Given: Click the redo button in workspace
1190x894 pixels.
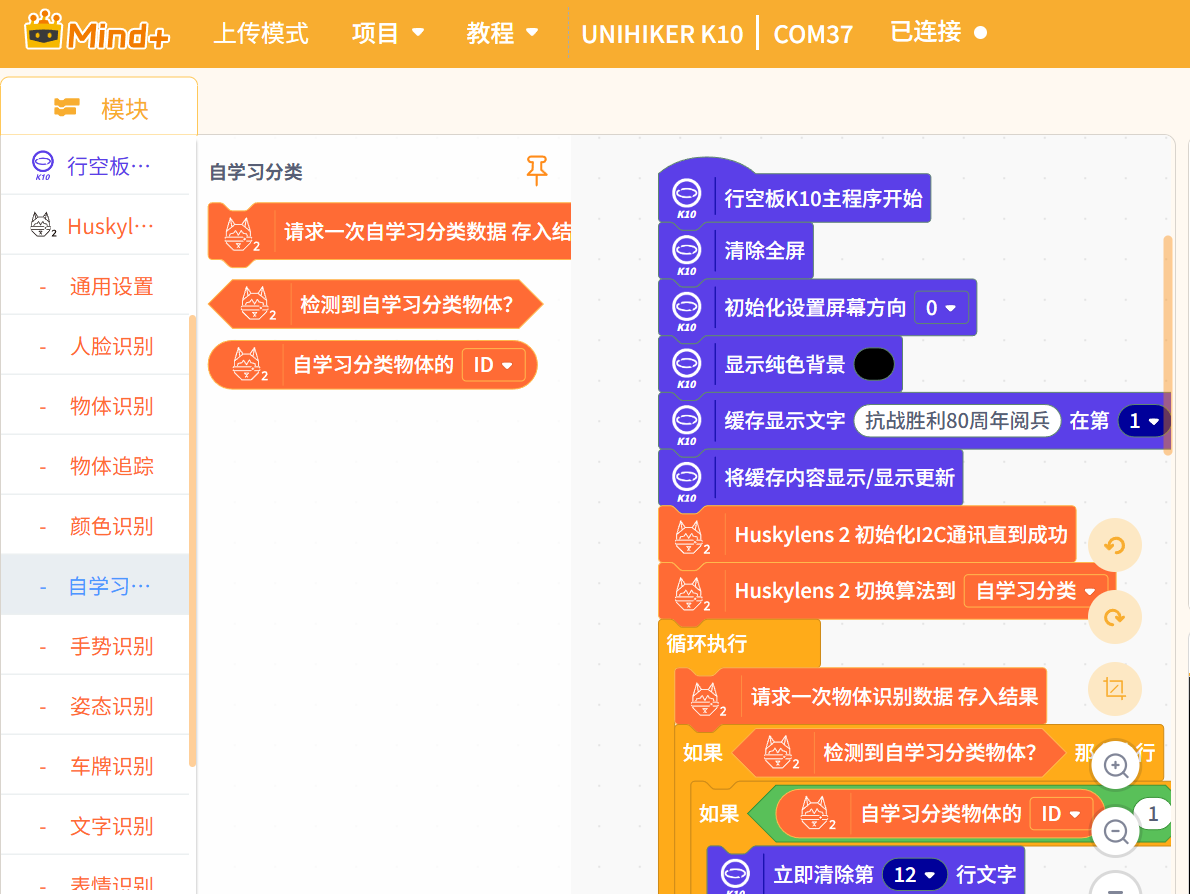Looking at the screenshot, I should tap(1114, 617).
